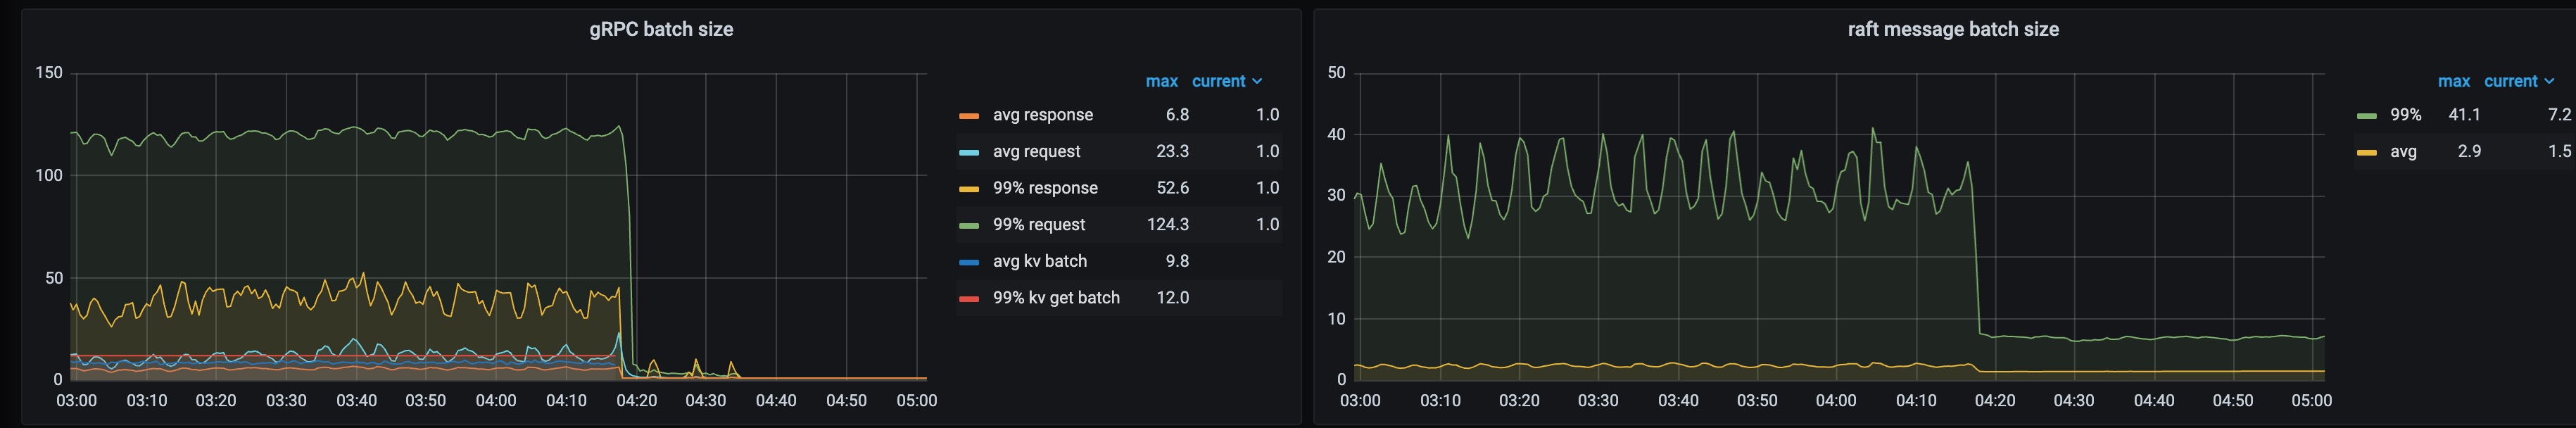The image size is (2576, 428).
Task: Toggle the avg kv batch legend label
Action: point(1039,261)
